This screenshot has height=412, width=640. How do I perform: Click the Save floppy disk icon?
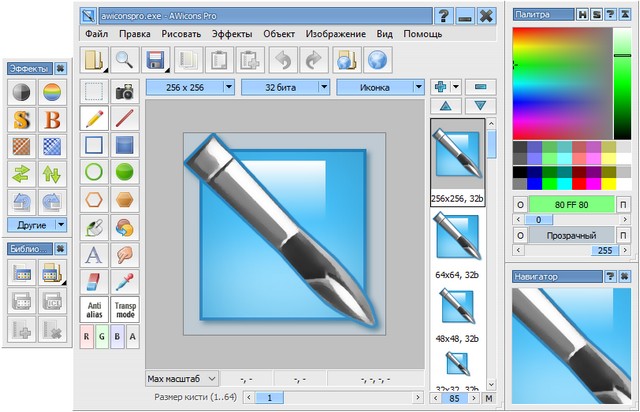pos(155,60)
